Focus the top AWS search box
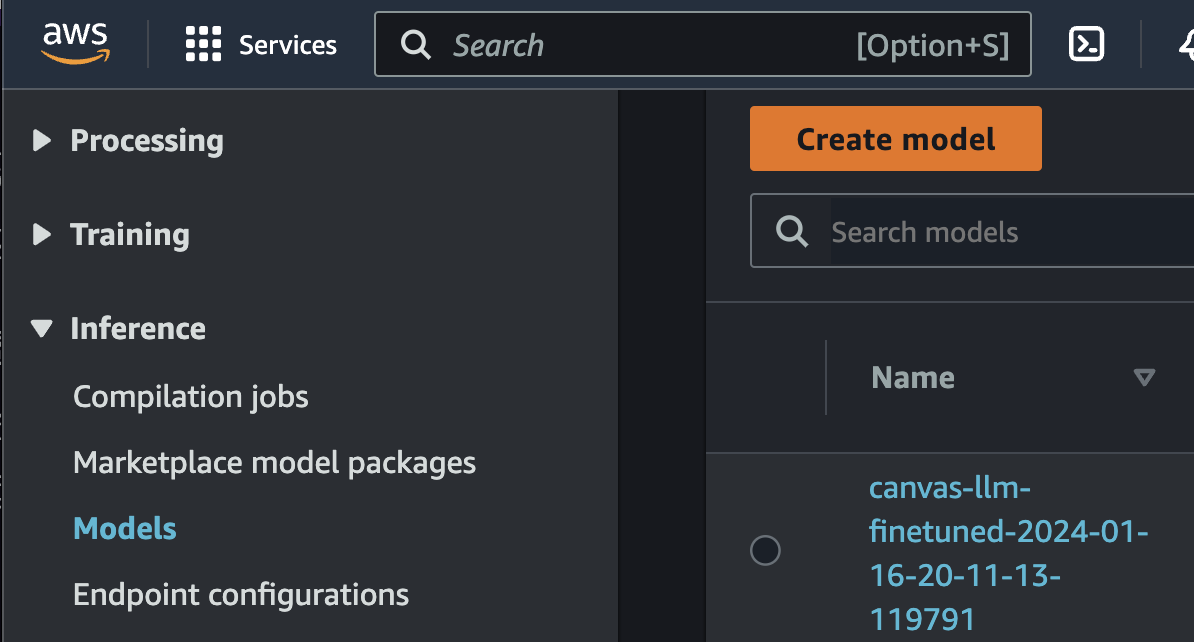 tap(650, 45)
